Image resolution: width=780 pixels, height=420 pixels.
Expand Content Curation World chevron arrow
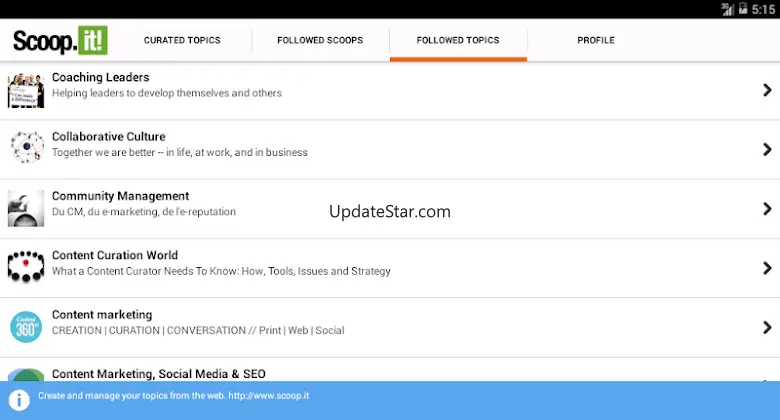[x=767, y=268]
